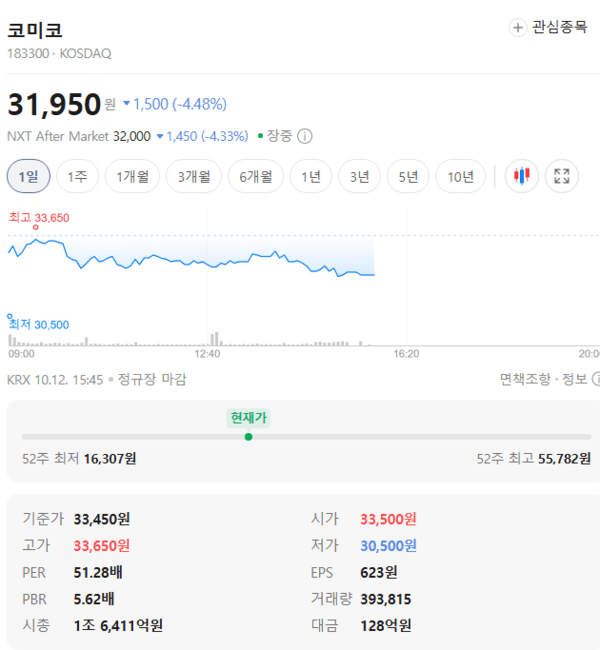
Task: Click the change value 1,500 (-4.48%)
Action: tap(175, 104)
